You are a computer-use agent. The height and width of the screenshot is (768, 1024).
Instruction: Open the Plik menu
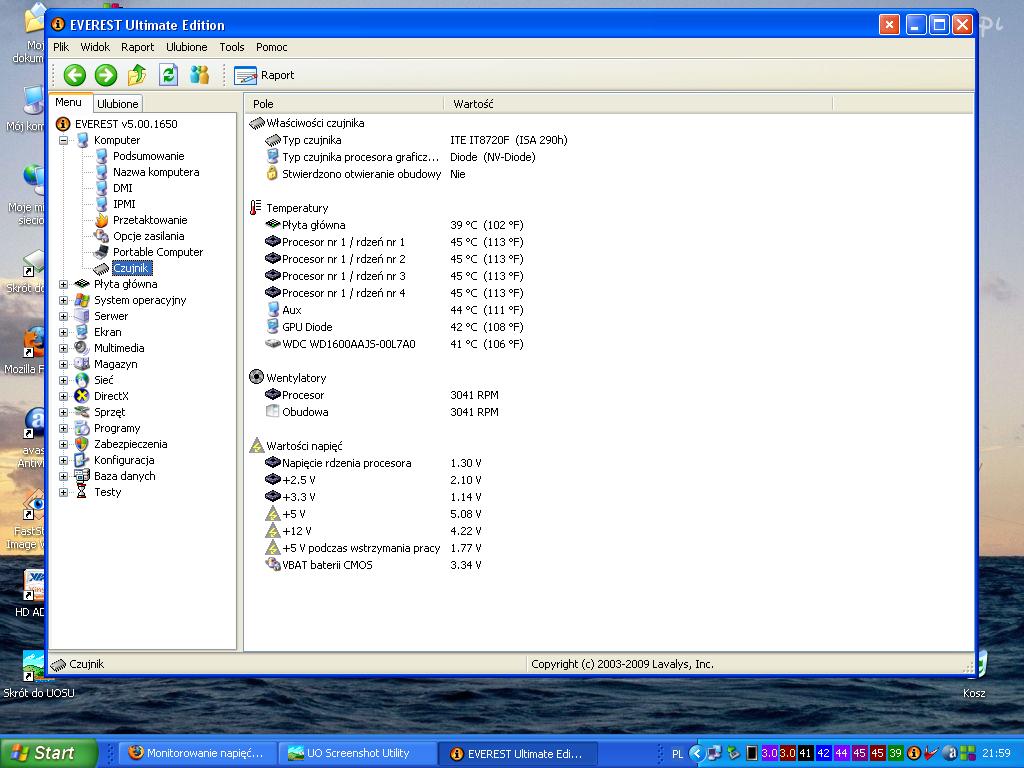pyautogui.click(x=61, y=47)
